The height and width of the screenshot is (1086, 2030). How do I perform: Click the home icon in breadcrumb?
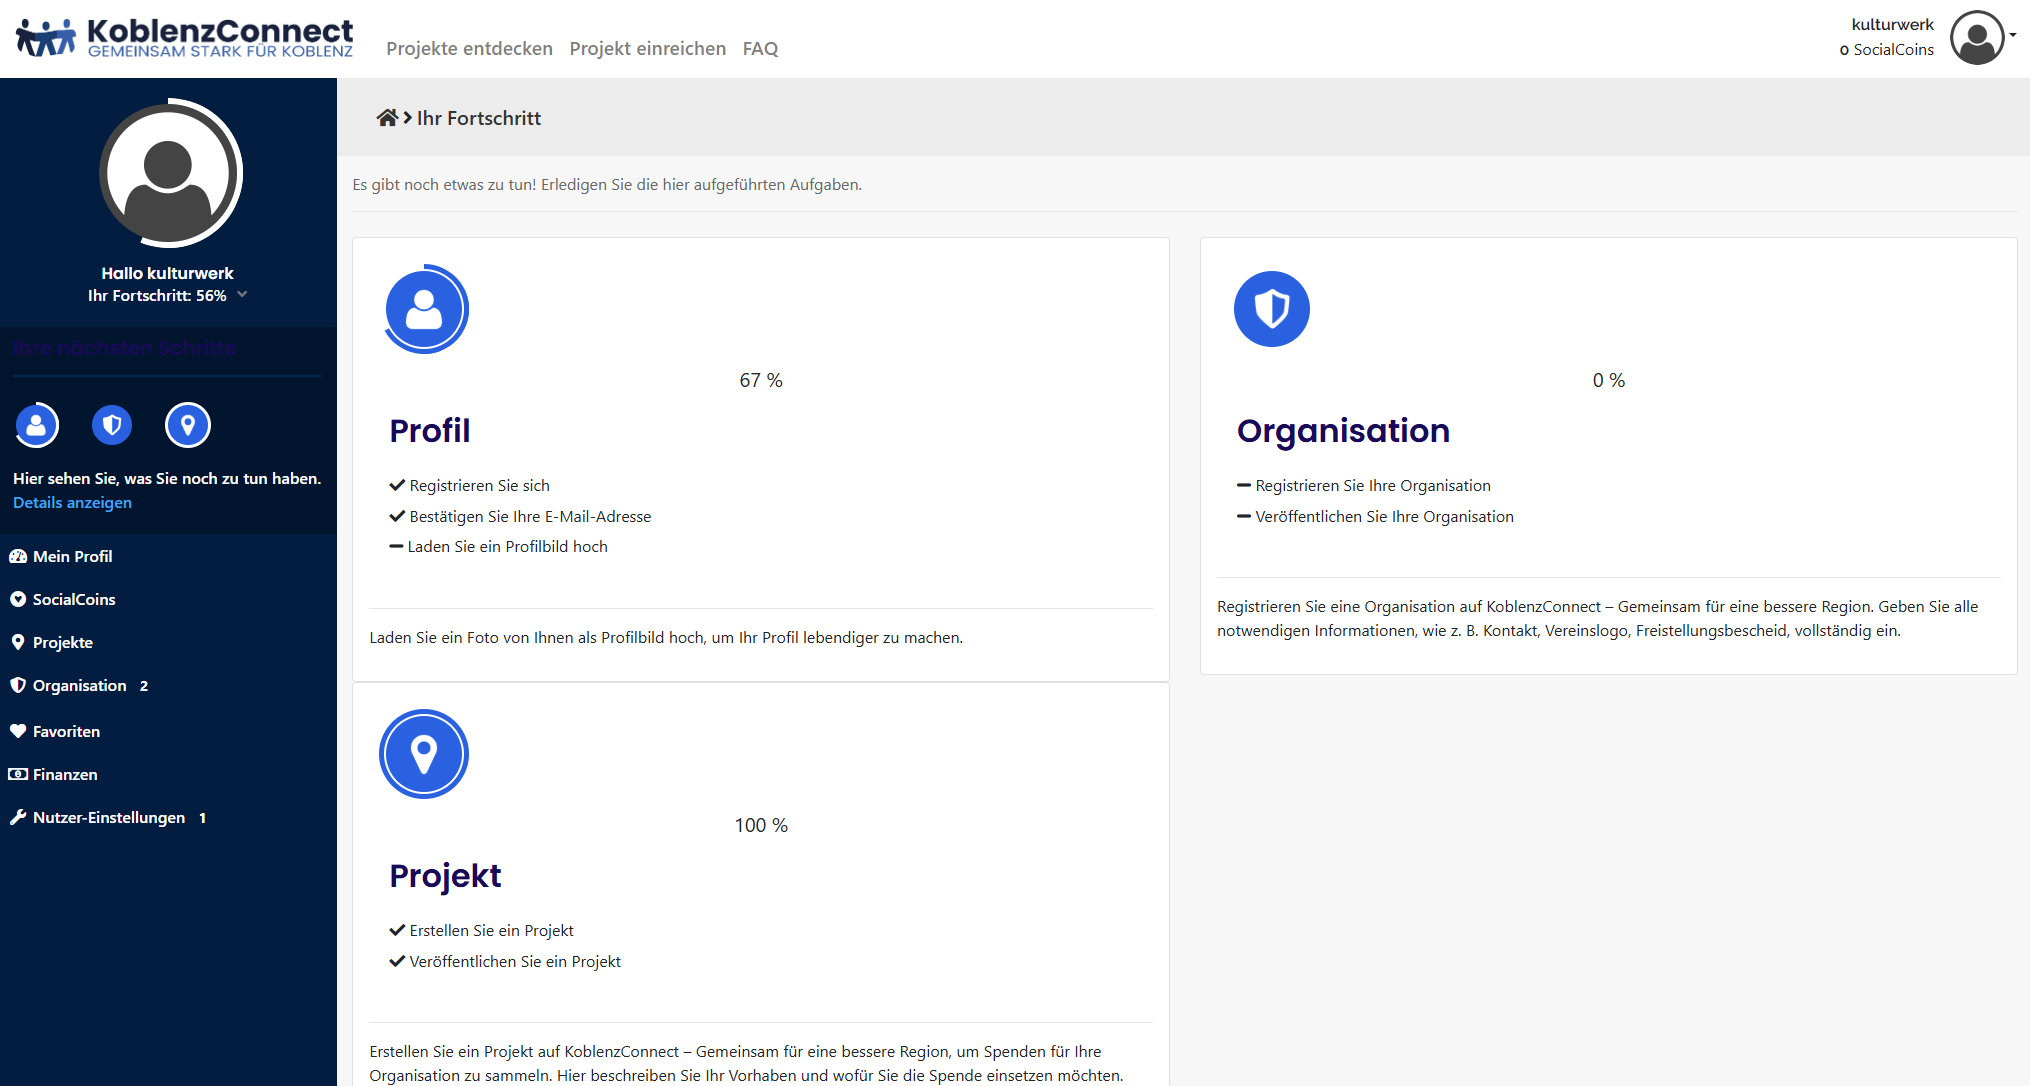pyautogui.click(x=386, y=118)
